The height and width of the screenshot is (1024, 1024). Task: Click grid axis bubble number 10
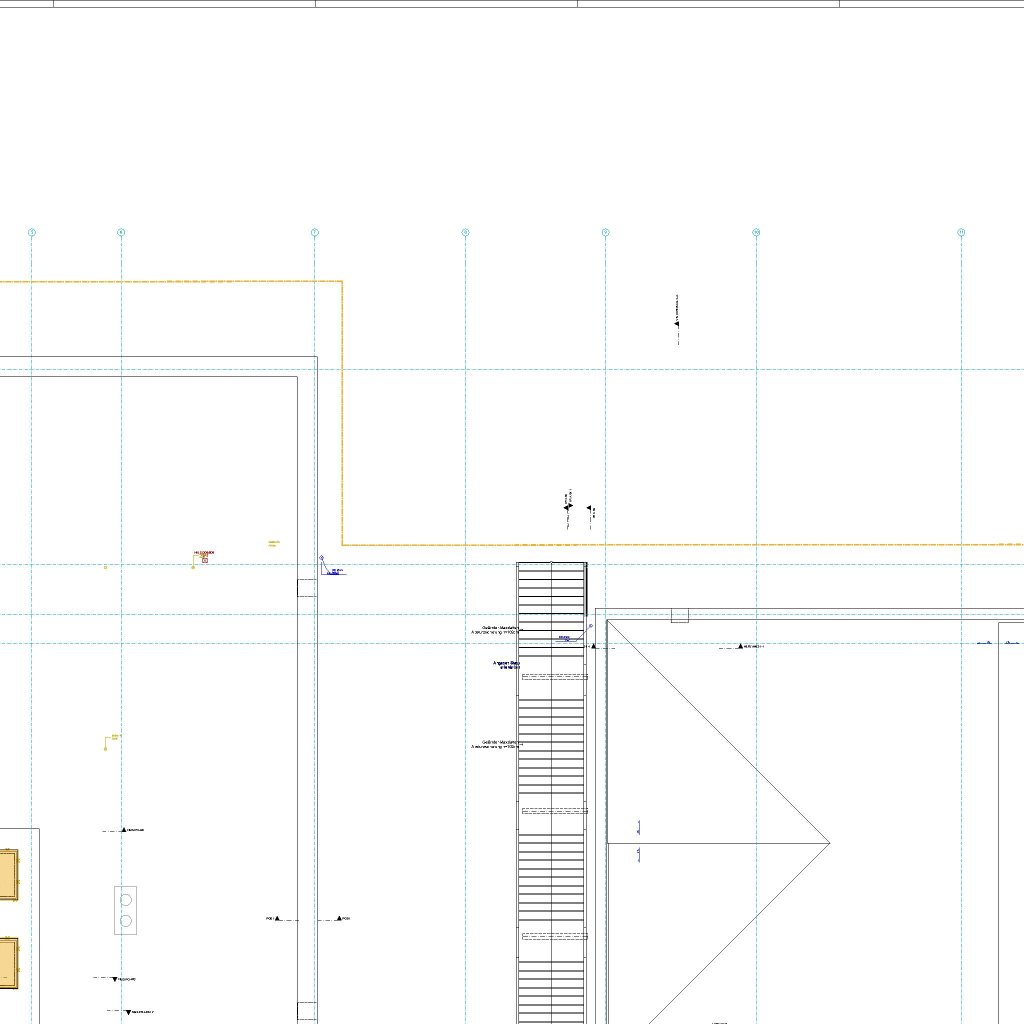click(756, 233)
